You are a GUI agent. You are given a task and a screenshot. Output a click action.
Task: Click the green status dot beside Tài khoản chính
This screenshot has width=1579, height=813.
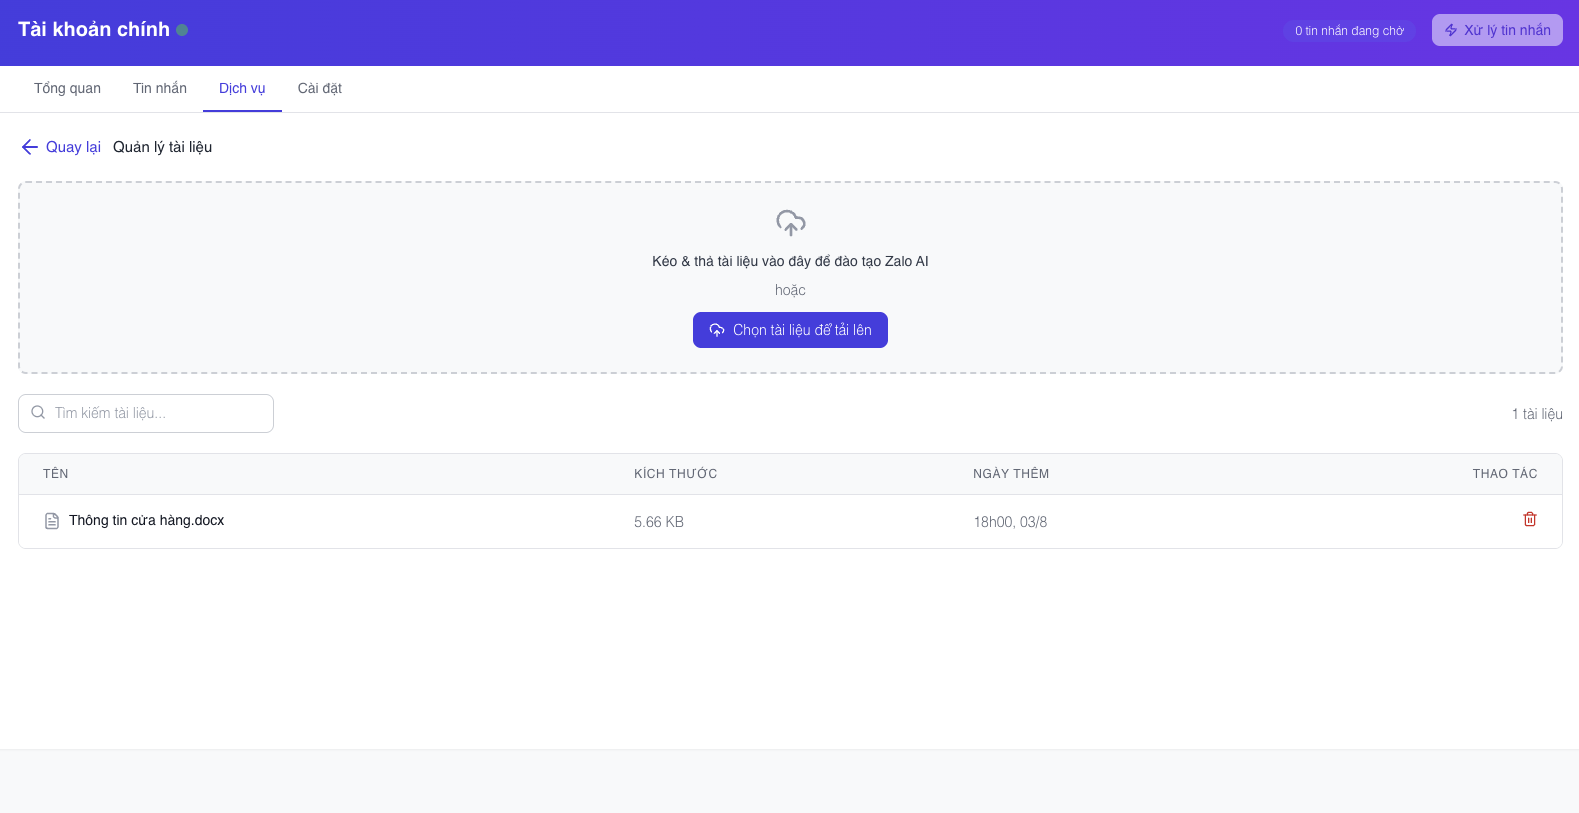pyautogui.click(x=182, y=30)
